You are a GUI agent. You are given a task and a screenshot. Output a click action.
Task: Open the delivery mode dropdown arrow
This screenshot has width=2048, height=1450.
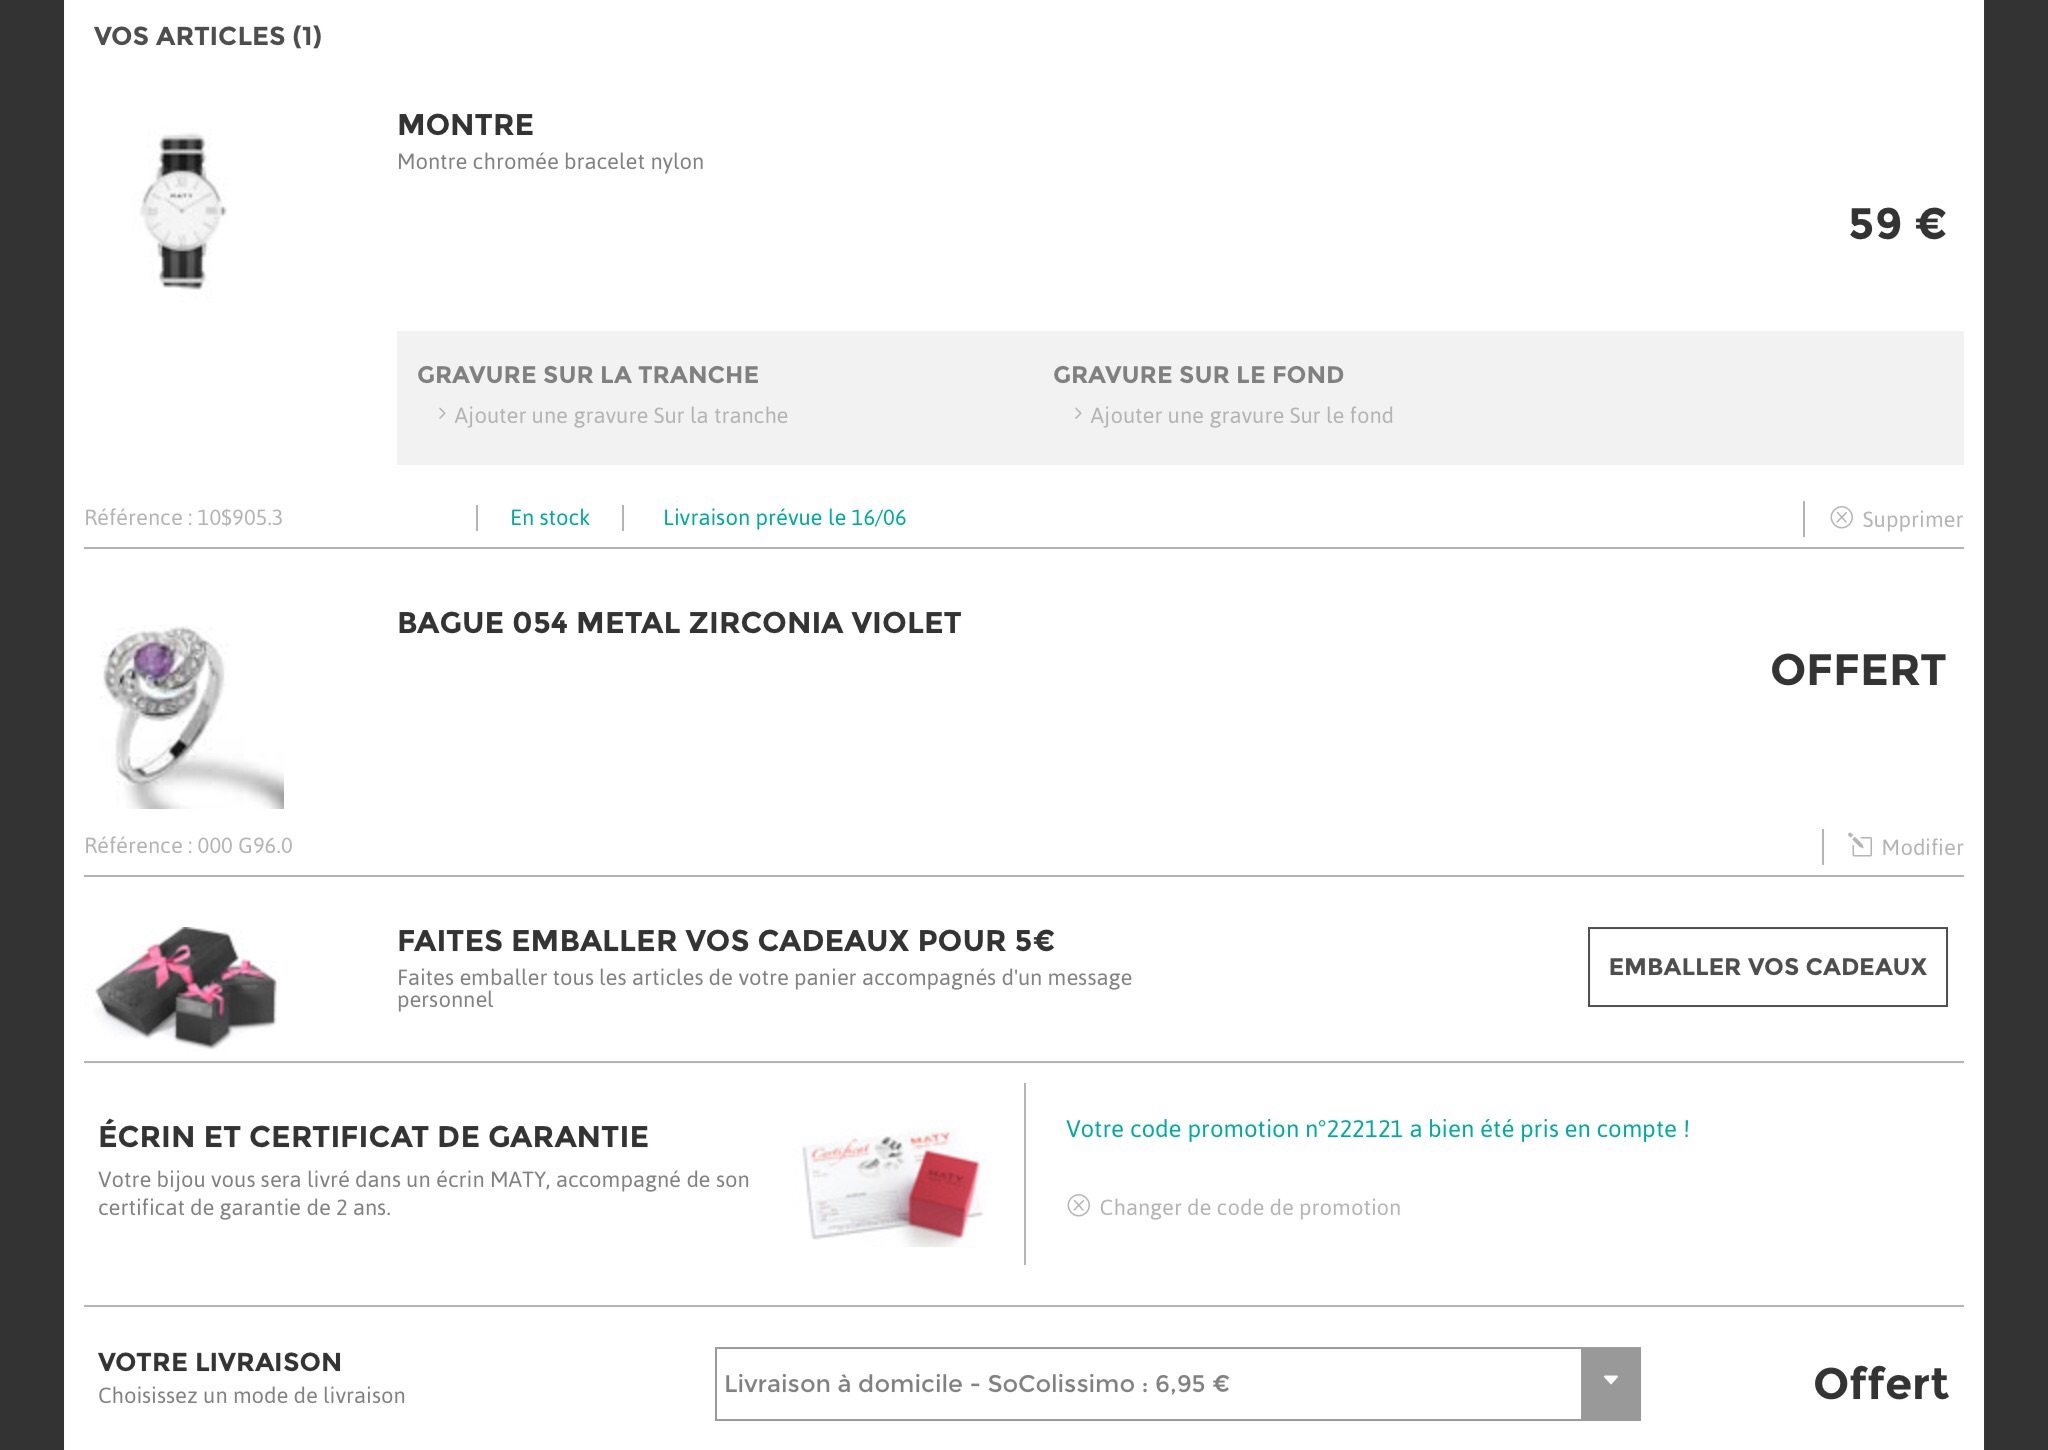tap(1610, 1383)
